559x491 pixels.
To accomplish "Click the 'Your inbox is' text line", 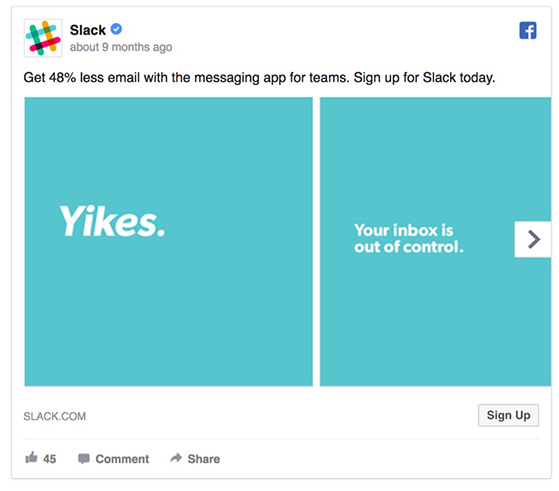I will (404, 230).
